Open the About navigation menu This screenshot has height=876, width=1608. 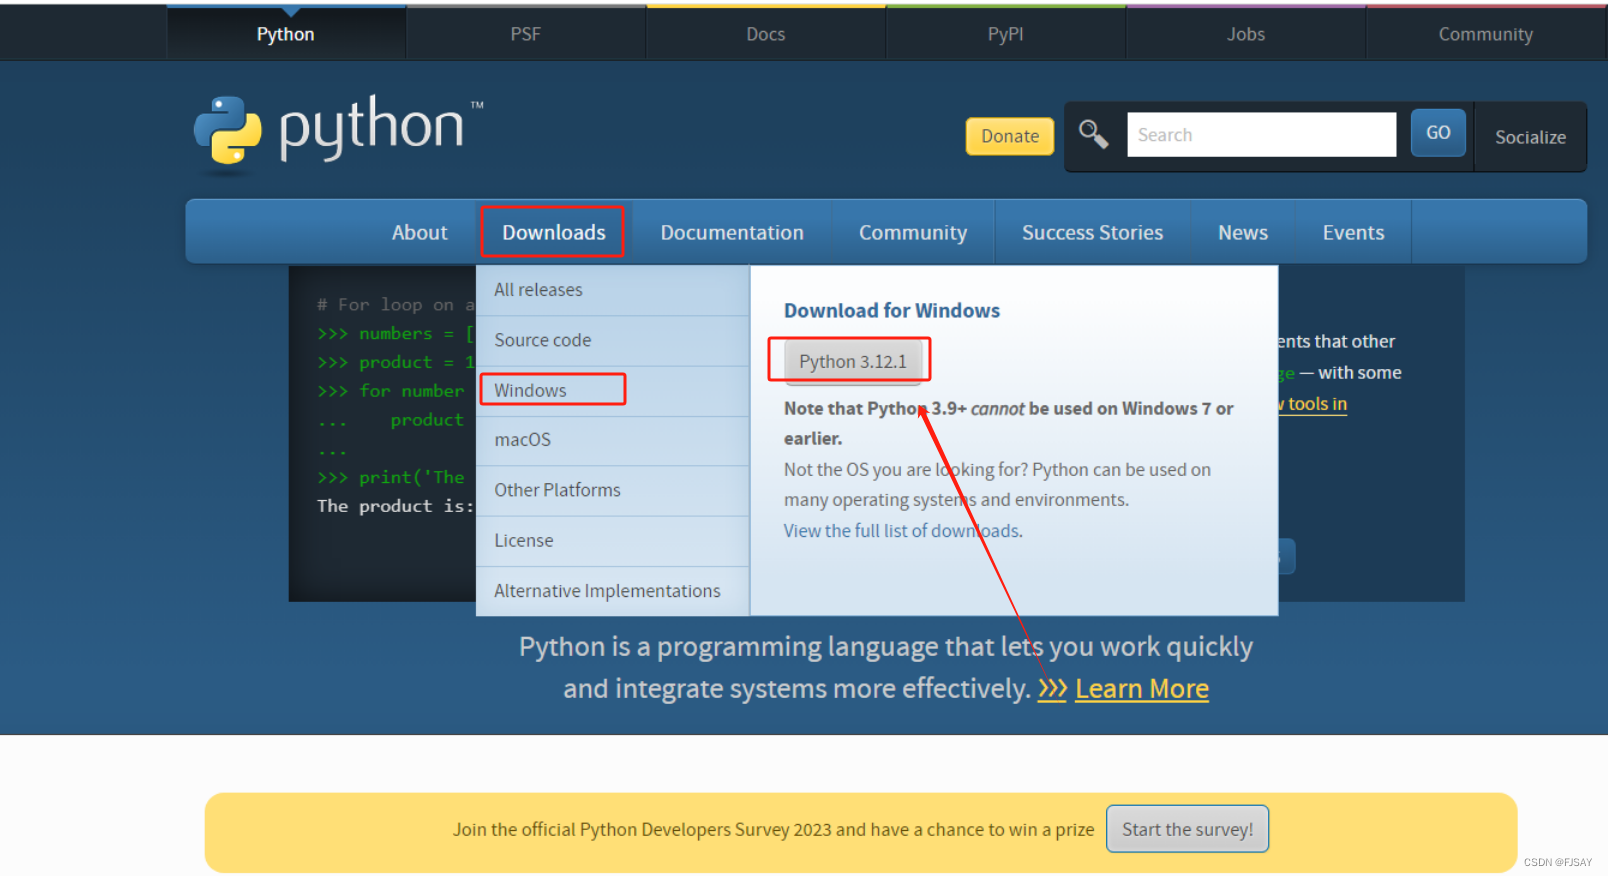tap(420, 232)
